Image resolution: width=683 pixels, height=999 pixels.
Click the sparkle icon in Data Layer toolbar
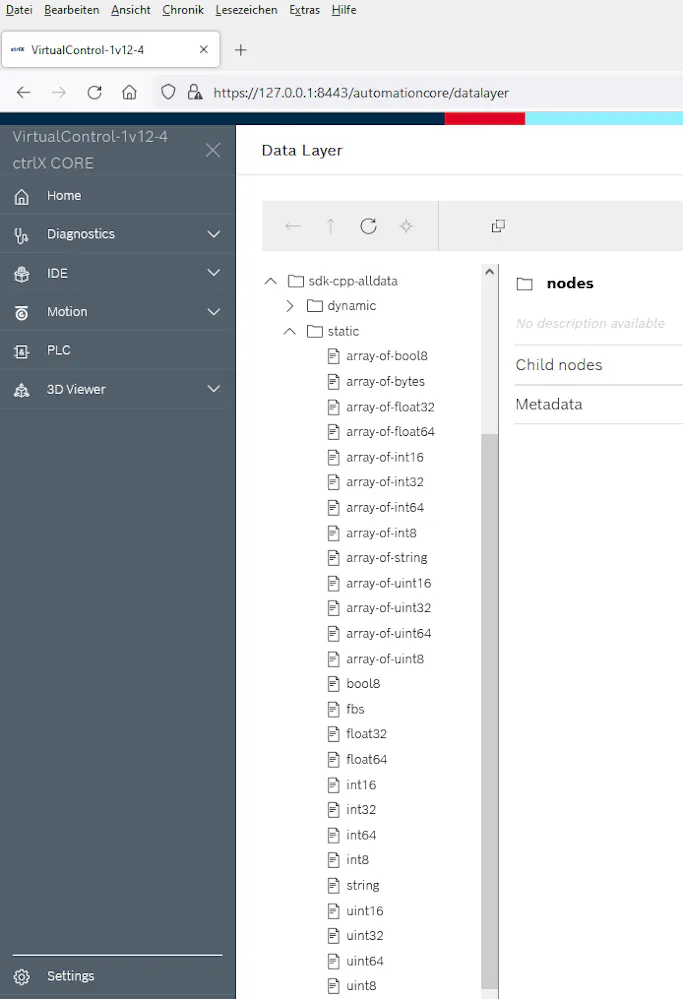tap(406, 226)
